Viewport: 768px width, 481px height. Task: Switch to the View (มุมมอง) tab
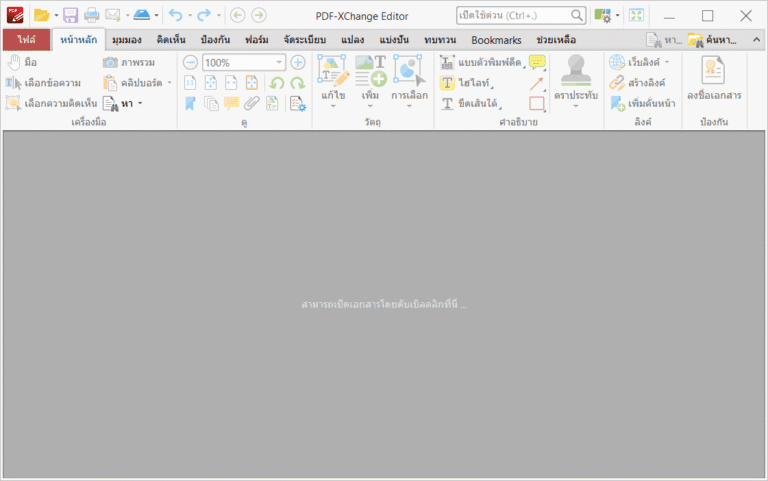tap(126, 40)
